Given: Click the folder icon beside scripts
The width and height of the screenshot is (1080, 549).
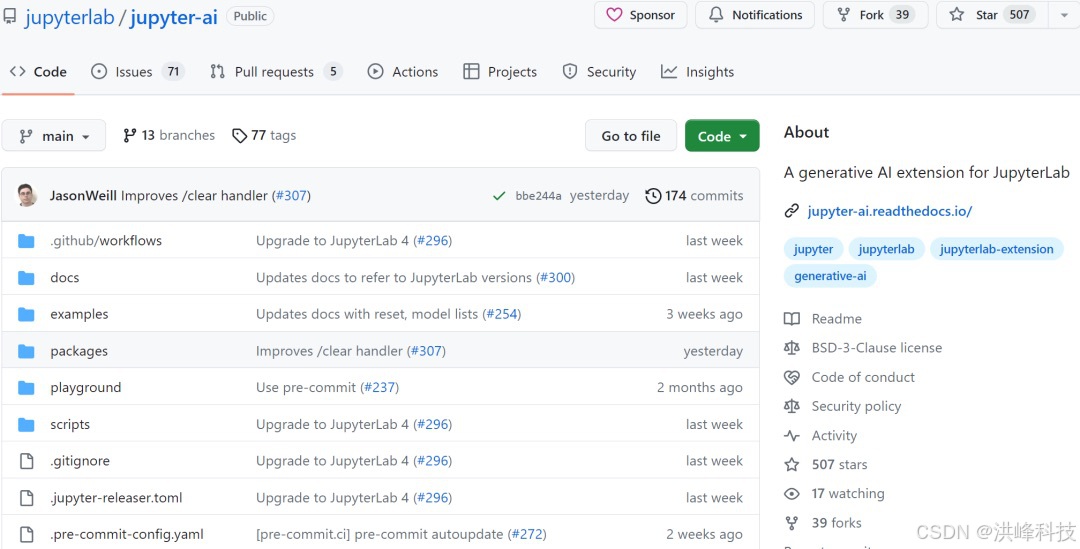Looking at the screenshot, I should pyautogui.click(x=26, y=424).
